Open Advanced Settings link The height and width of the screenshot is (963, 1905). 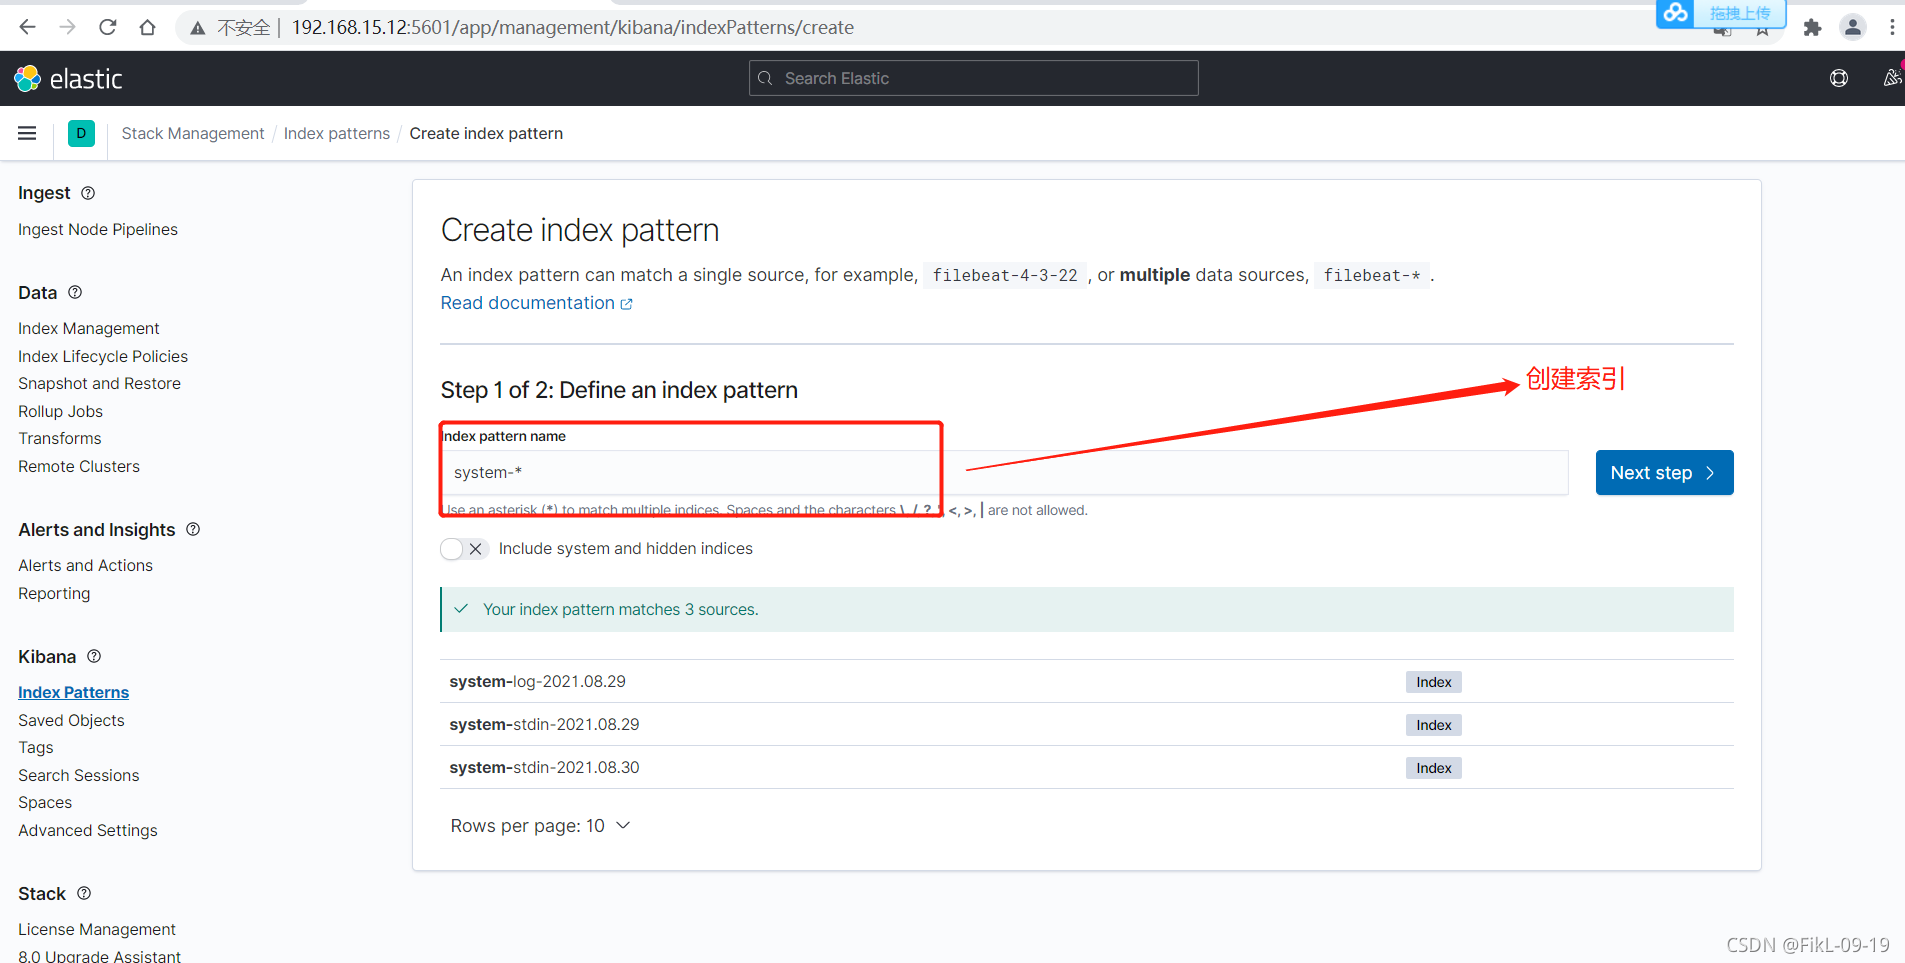[88, 830]
